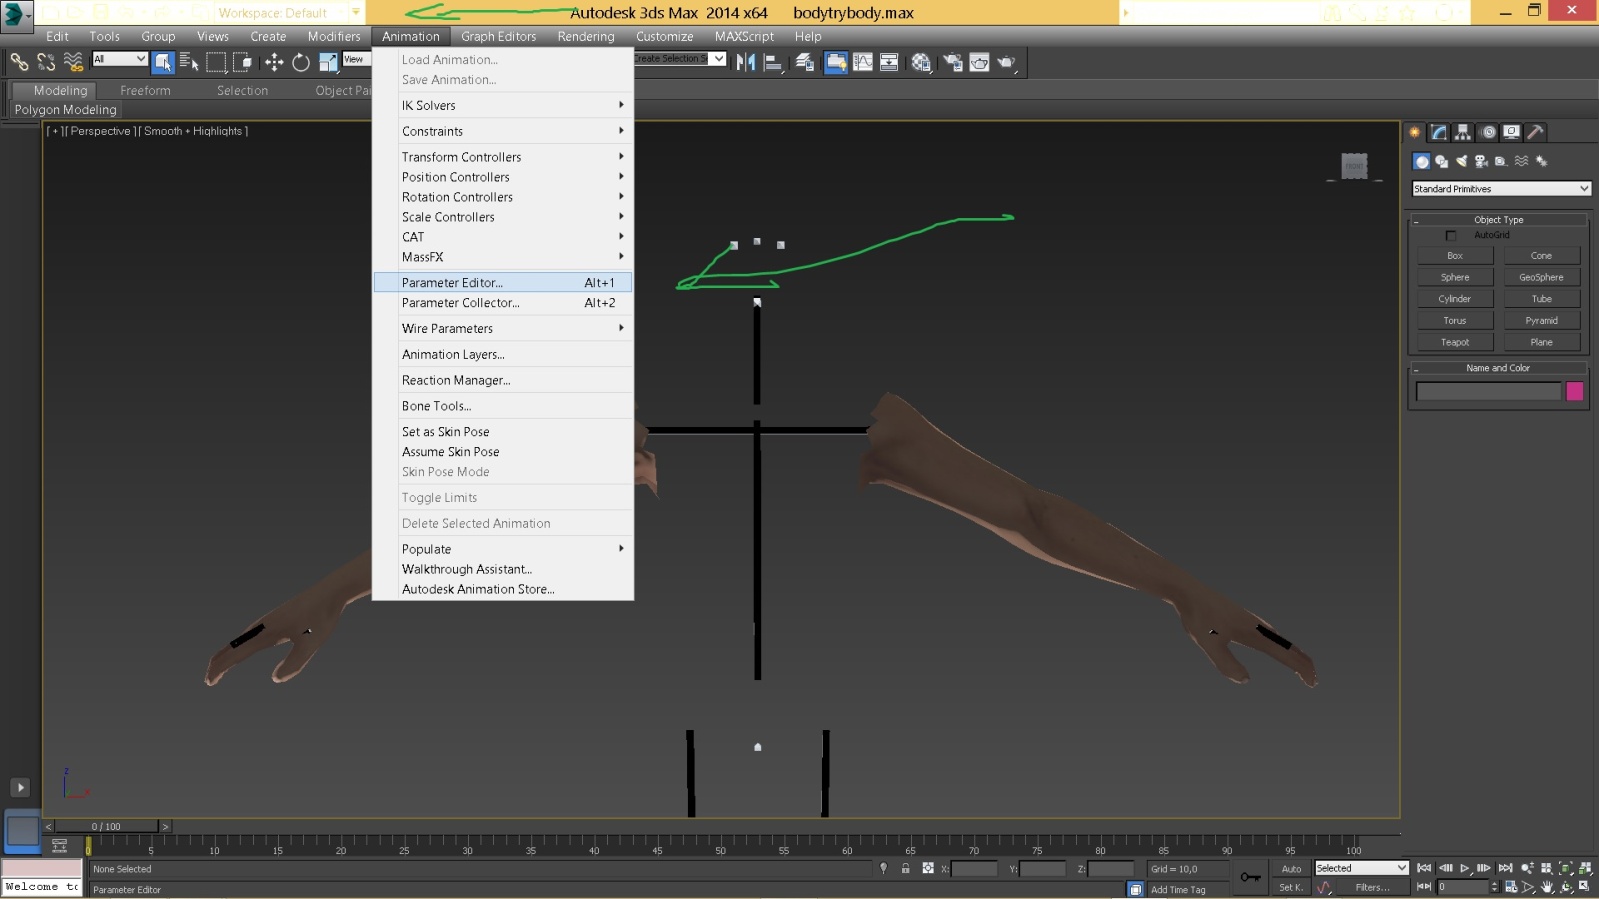Viewport: 1599px width, 899px height.
Task: Choose Parameter Collector from Animation menu
Action: click(460, 303)
